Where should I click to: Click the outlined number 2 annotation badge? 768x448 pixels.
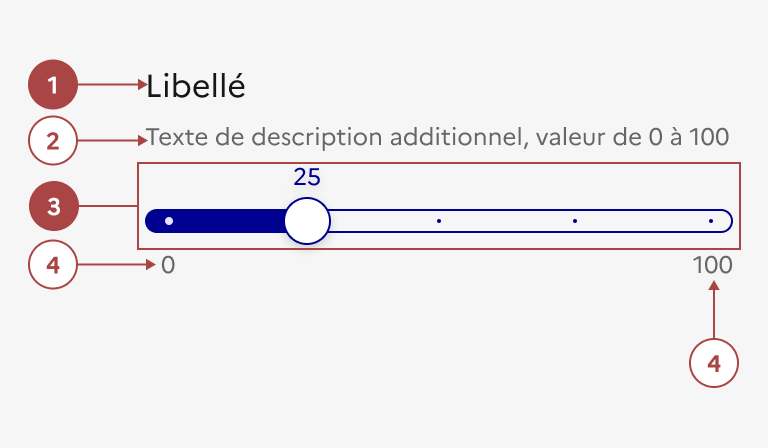pyautogui.click(x=53, y=140)
